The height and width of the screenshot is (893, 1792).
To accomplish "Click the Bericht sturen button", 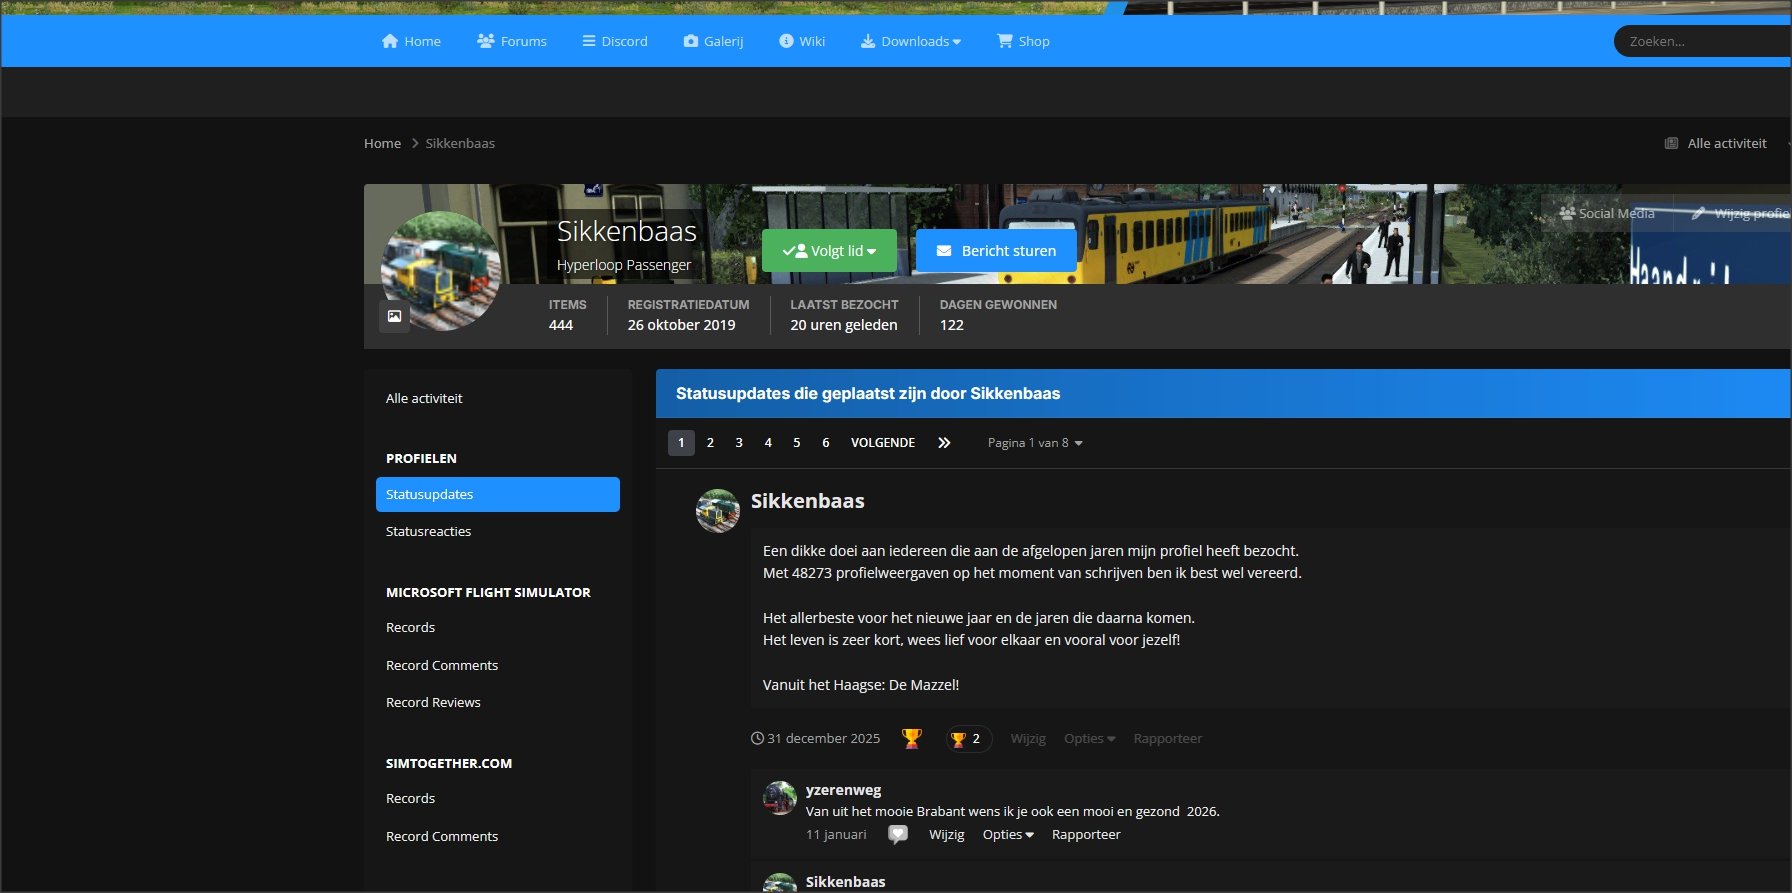I will 996,251.
